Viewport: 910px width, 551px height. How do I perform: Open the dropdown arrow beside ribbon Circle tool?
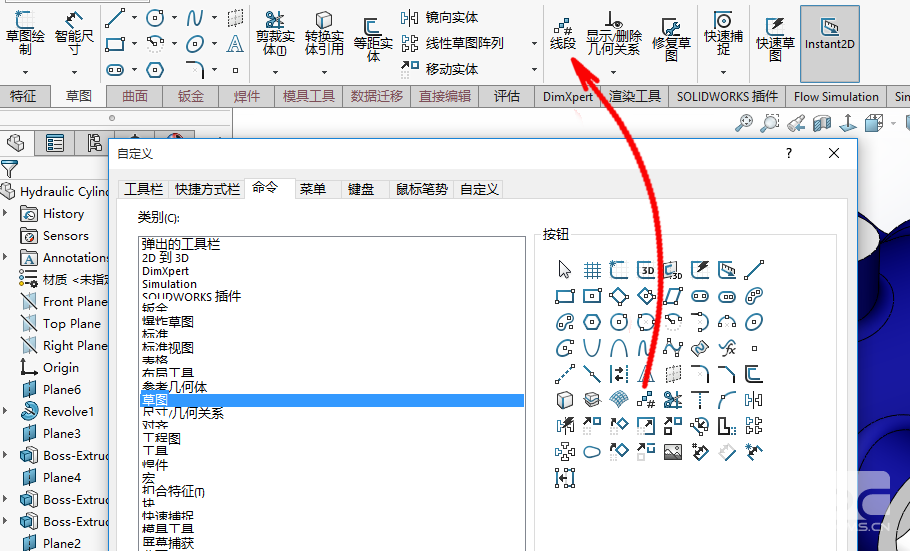point(174,18)
